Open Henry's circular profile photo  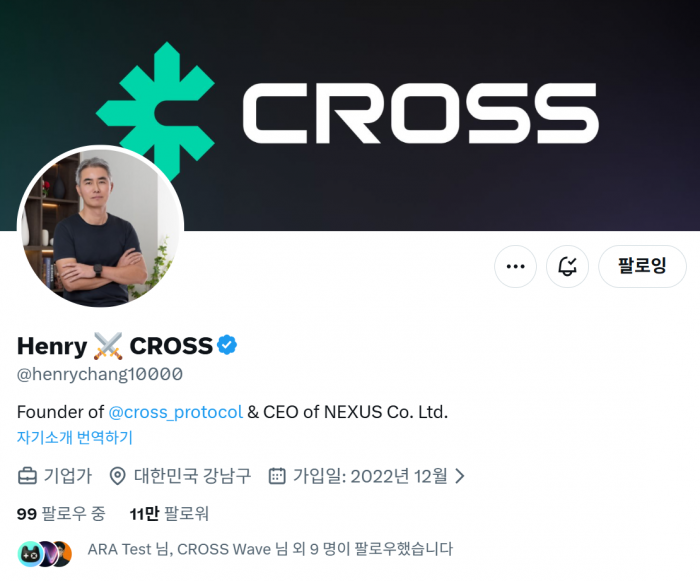point(100,226)
